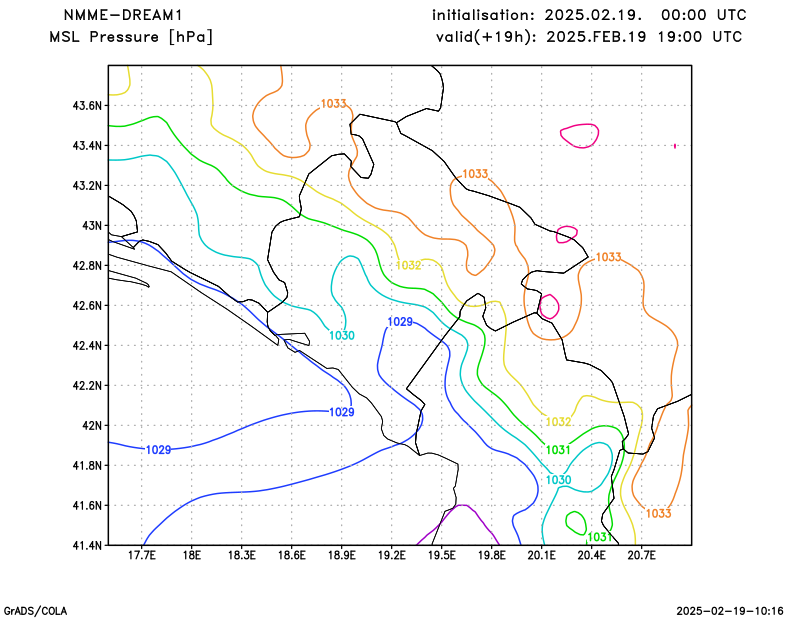This screenshot has width=800, height=618.
Task: Click the orange 1033 label near 41.6N
Action: (659, 513)
